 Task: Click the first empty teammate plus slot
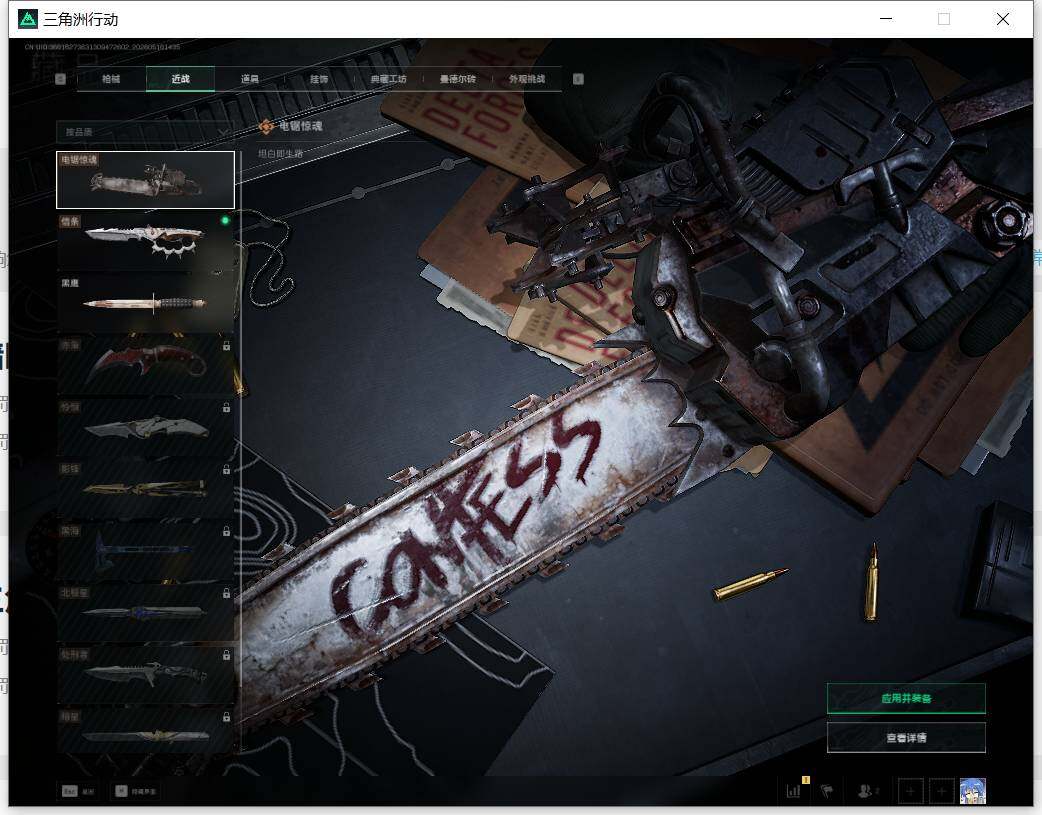tap(910, 791)
